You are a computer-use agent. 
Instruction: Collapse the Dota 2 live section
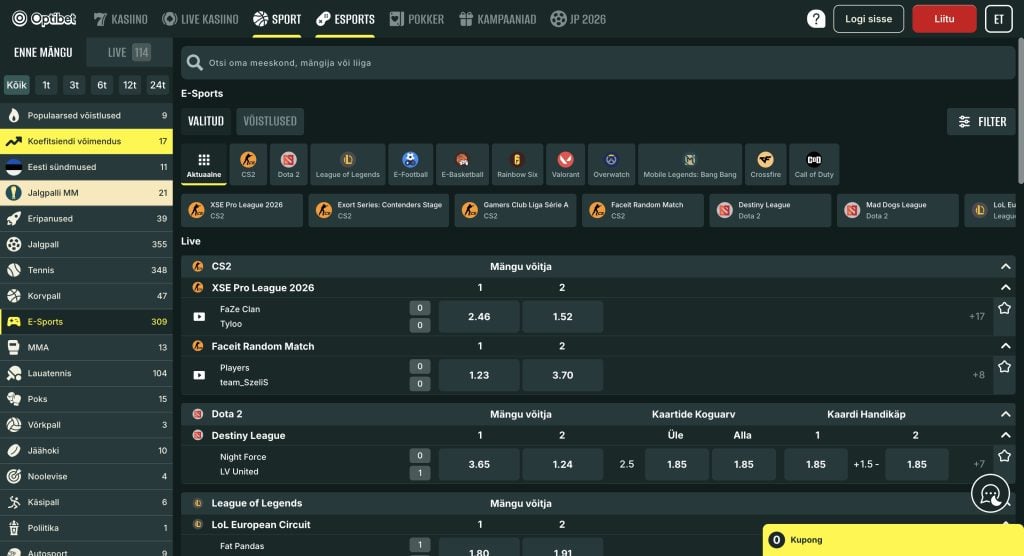click(1006, 414)
